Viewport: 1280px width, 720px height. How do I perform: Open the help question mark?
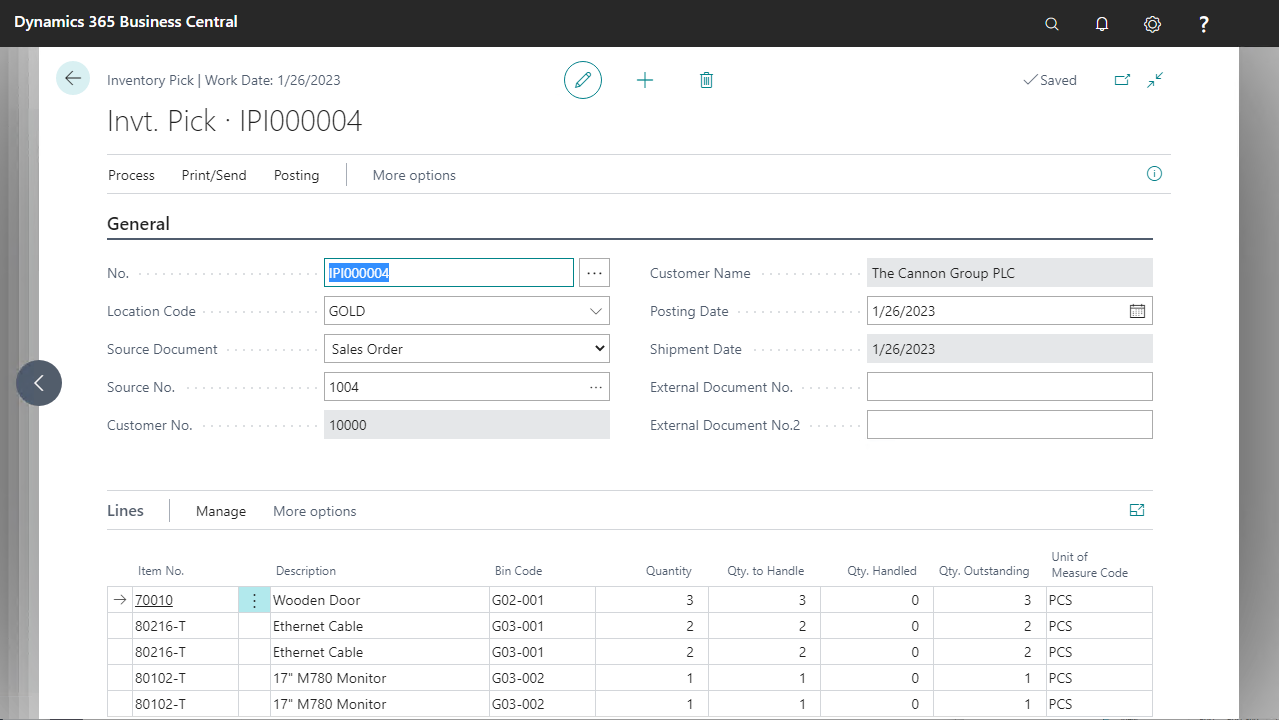[1204, 24]
